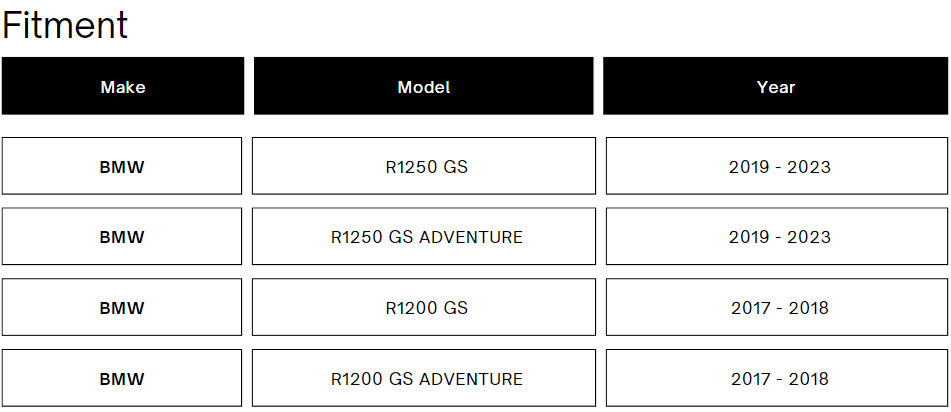Click start year 2017 in R1200 GS row
The width and height of the screenshot is (951, 412).
(753, 308)
